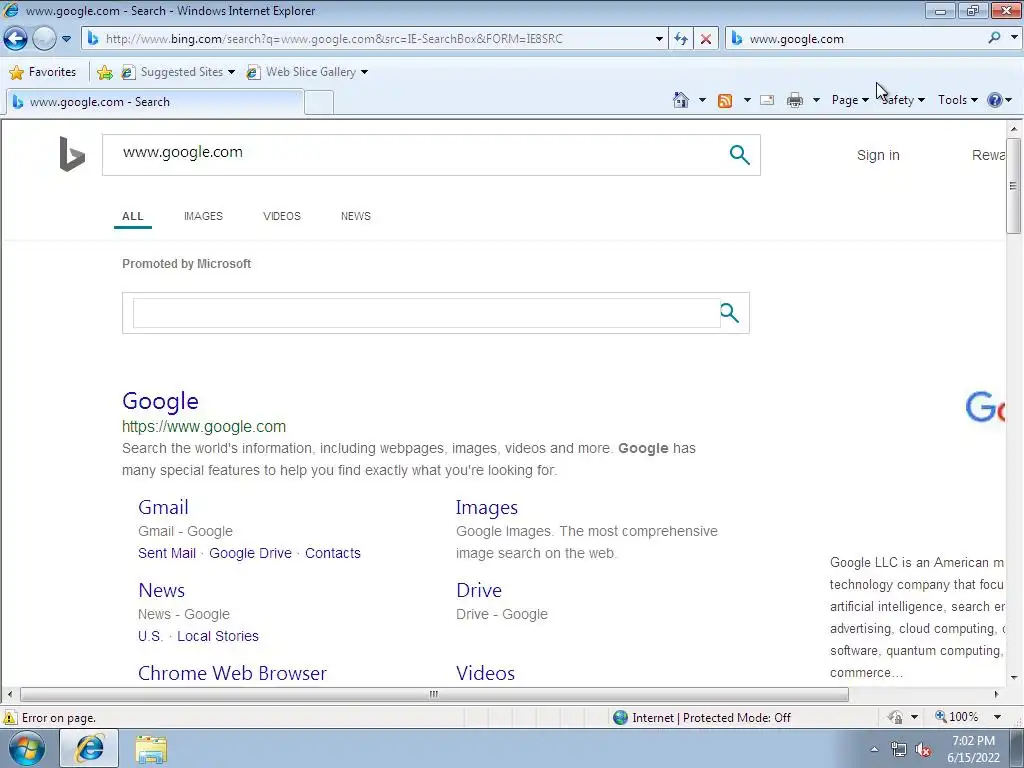
Task: Click the browser Forward arrow button
Action: pyautogui.click(x=44, y=39)
